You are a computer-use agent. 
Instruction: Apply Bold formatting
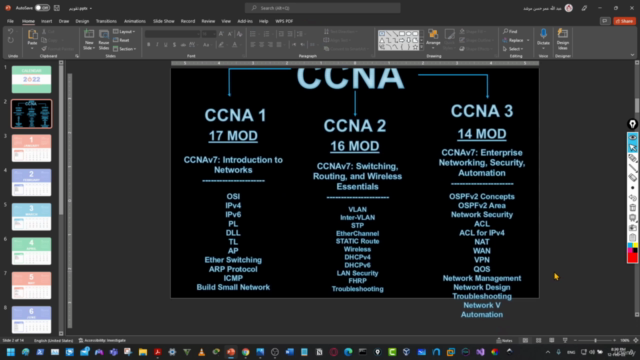[x=149, y=44]
